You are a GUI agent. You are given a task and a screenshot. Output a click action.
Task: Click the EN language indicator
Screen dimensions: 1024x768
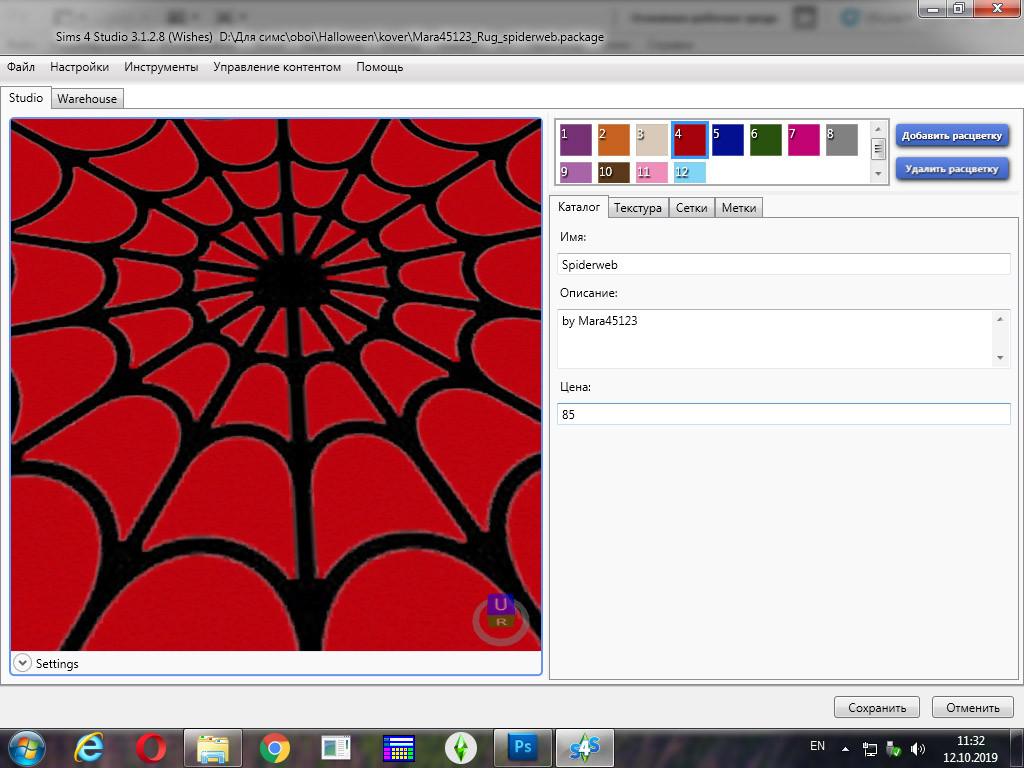[817, 746]
